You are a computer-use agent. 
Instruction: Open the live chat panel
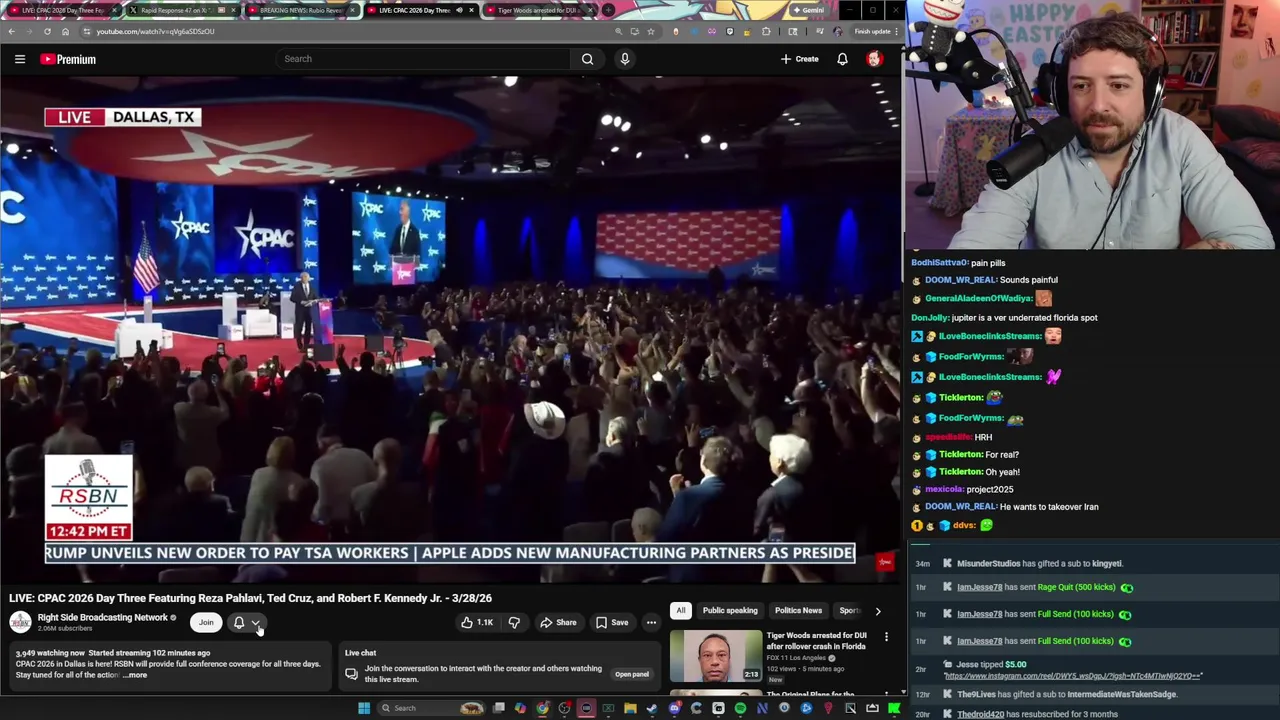click(632, 674)
